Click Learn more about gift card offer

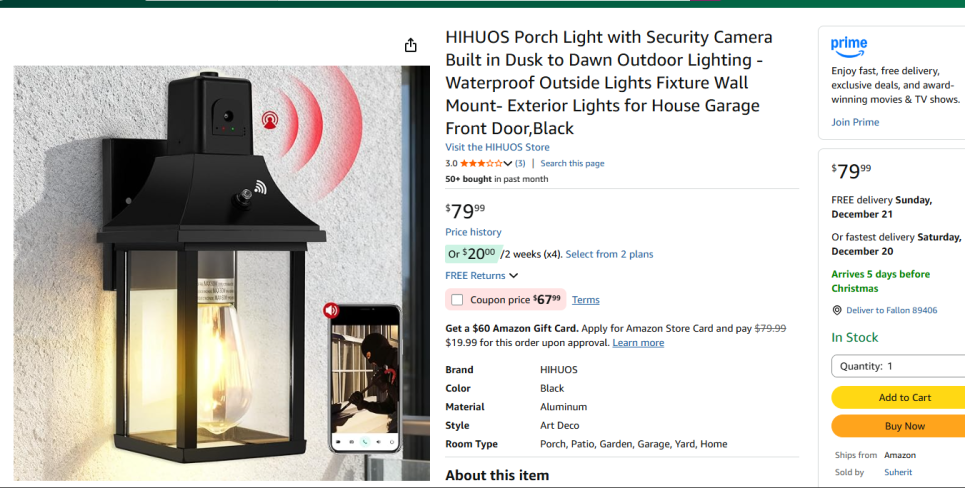tap(638, 343)
